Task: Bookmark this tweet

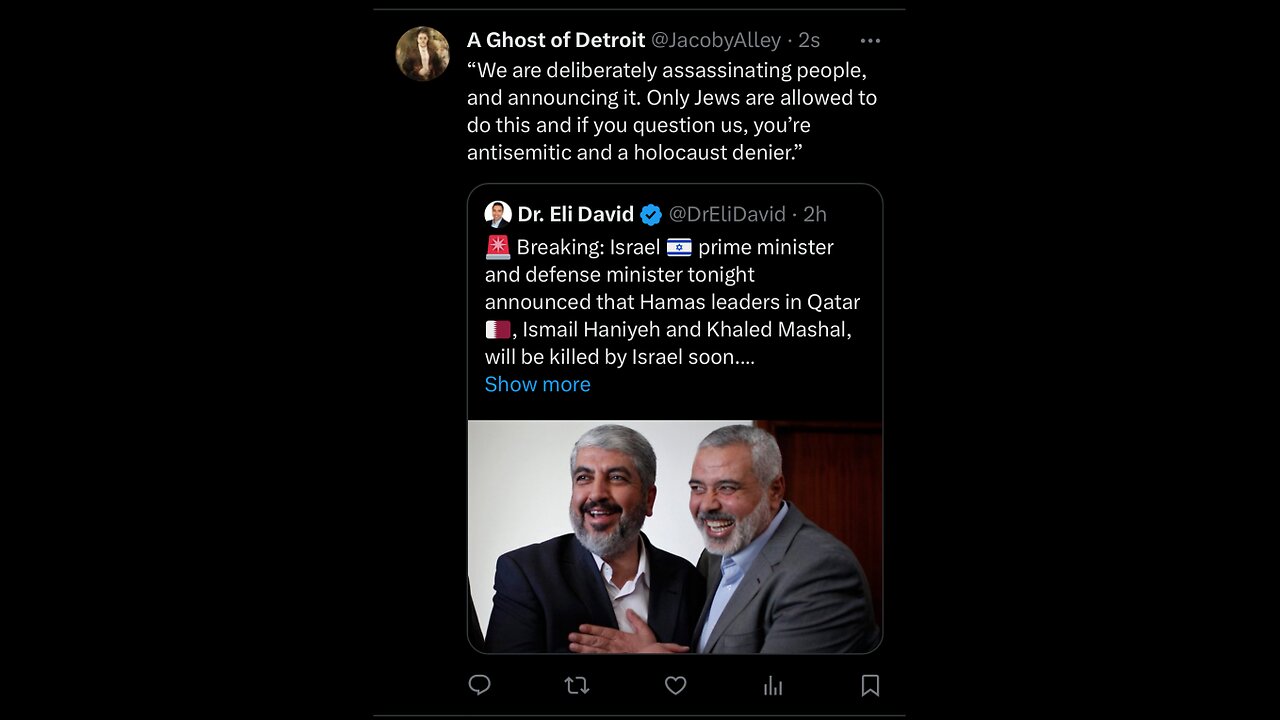Action: 870,685
